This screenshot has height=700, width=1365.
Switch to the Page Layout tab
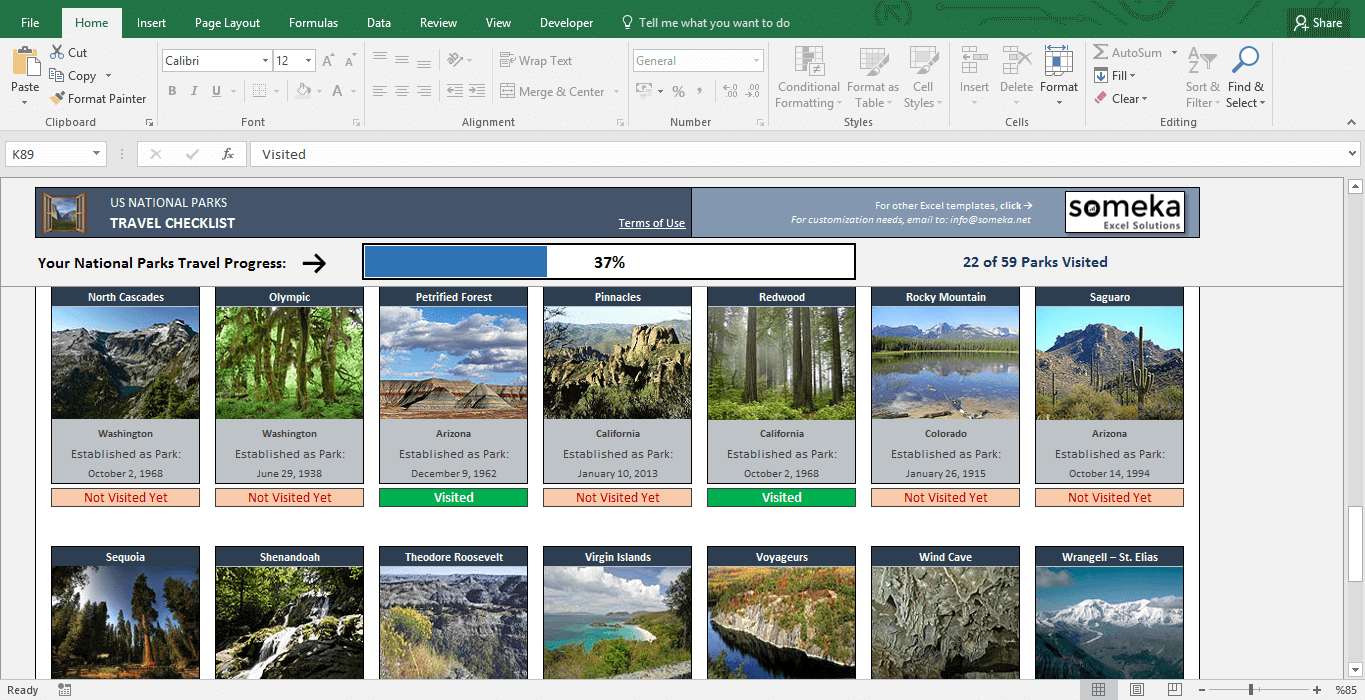tap(227, 23)
